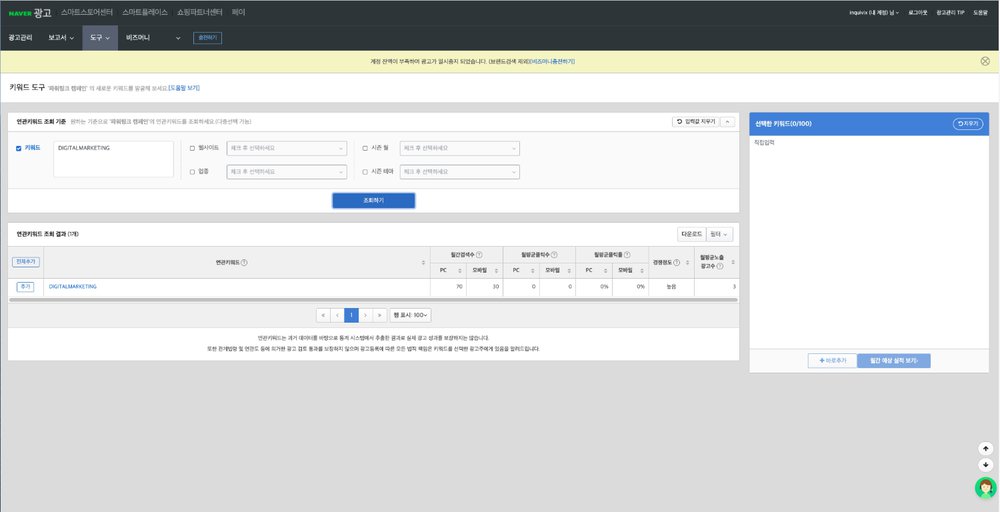
Task: Open the chatbot assistant avatar icon
Action: click(x=985, y=488)
